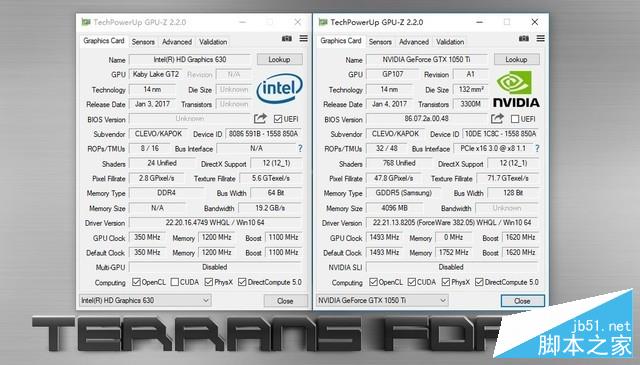Toggle the PhysX checkbox in the Intel window
This screenshot has height=365, width=640.
(209, 282)
